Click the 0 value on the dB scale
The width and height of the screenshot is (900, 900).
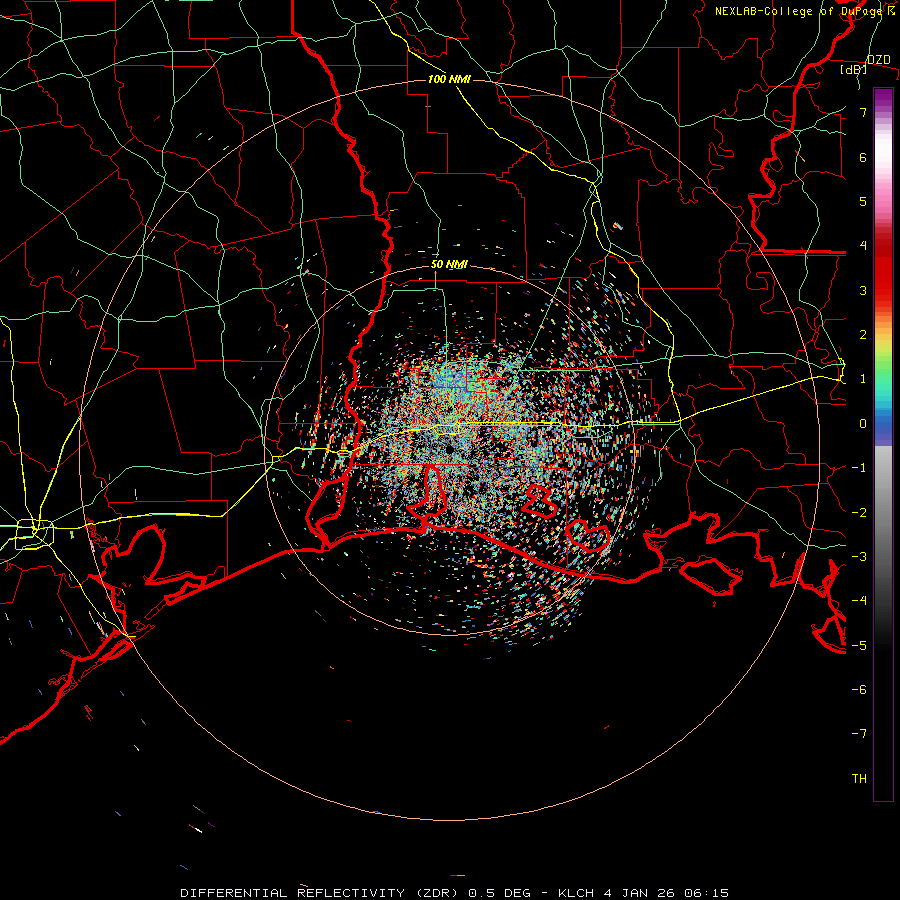(863, 424)
